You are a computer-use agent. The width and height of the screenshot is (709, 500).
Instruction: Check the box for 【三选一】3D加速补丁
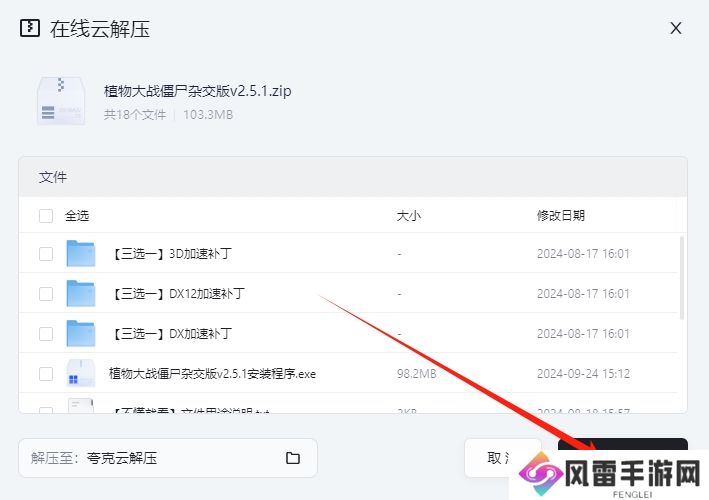(46, 254)
